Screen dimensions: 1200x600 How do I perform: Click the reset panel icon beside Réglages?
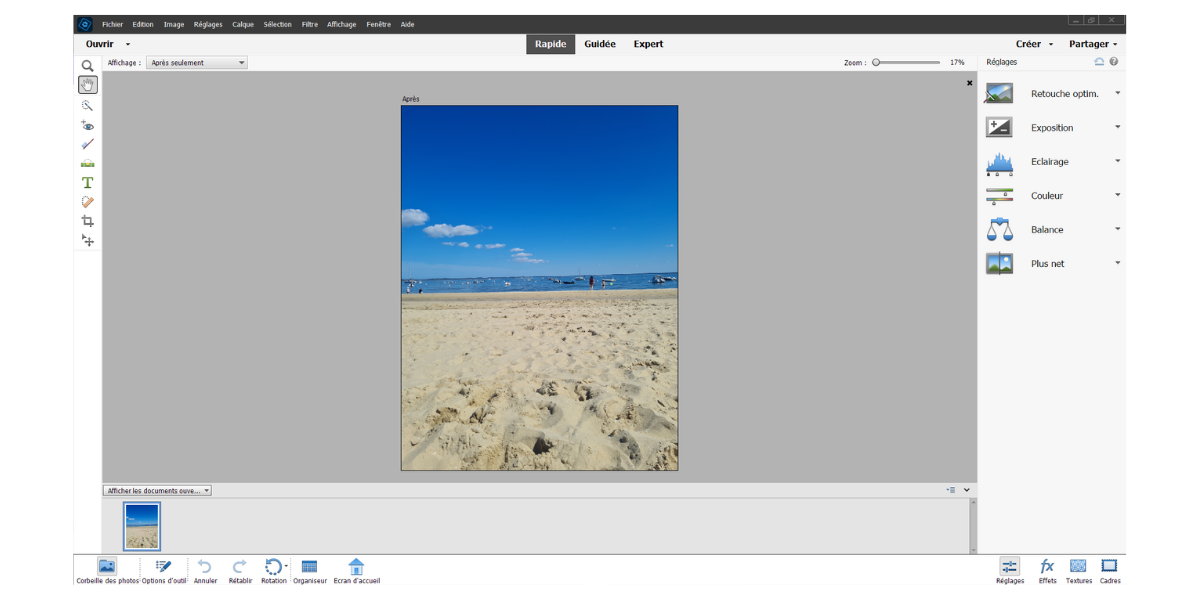[x=1099, y=62]
